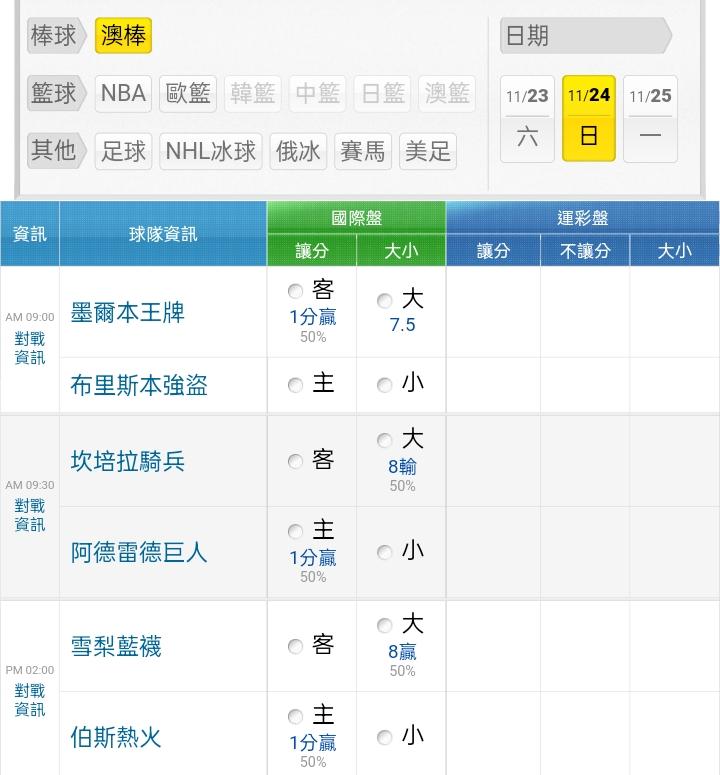This screenshot has height=775, width=720.
Task: Click the 棒球 sport category label
Action: click(x=56, y=36)
